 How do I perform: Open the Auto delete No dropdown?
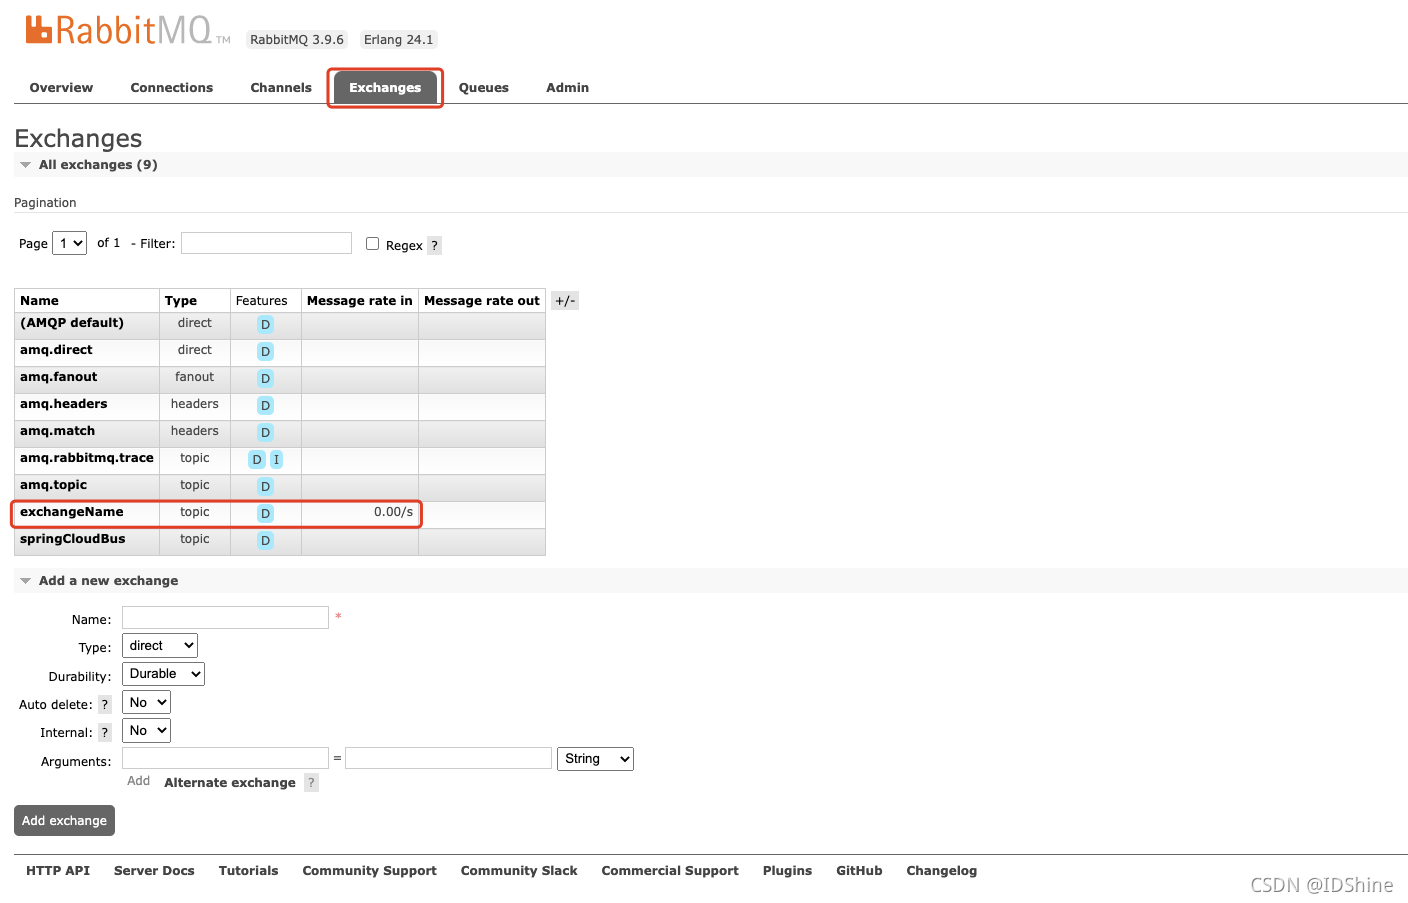coord(146,702)
